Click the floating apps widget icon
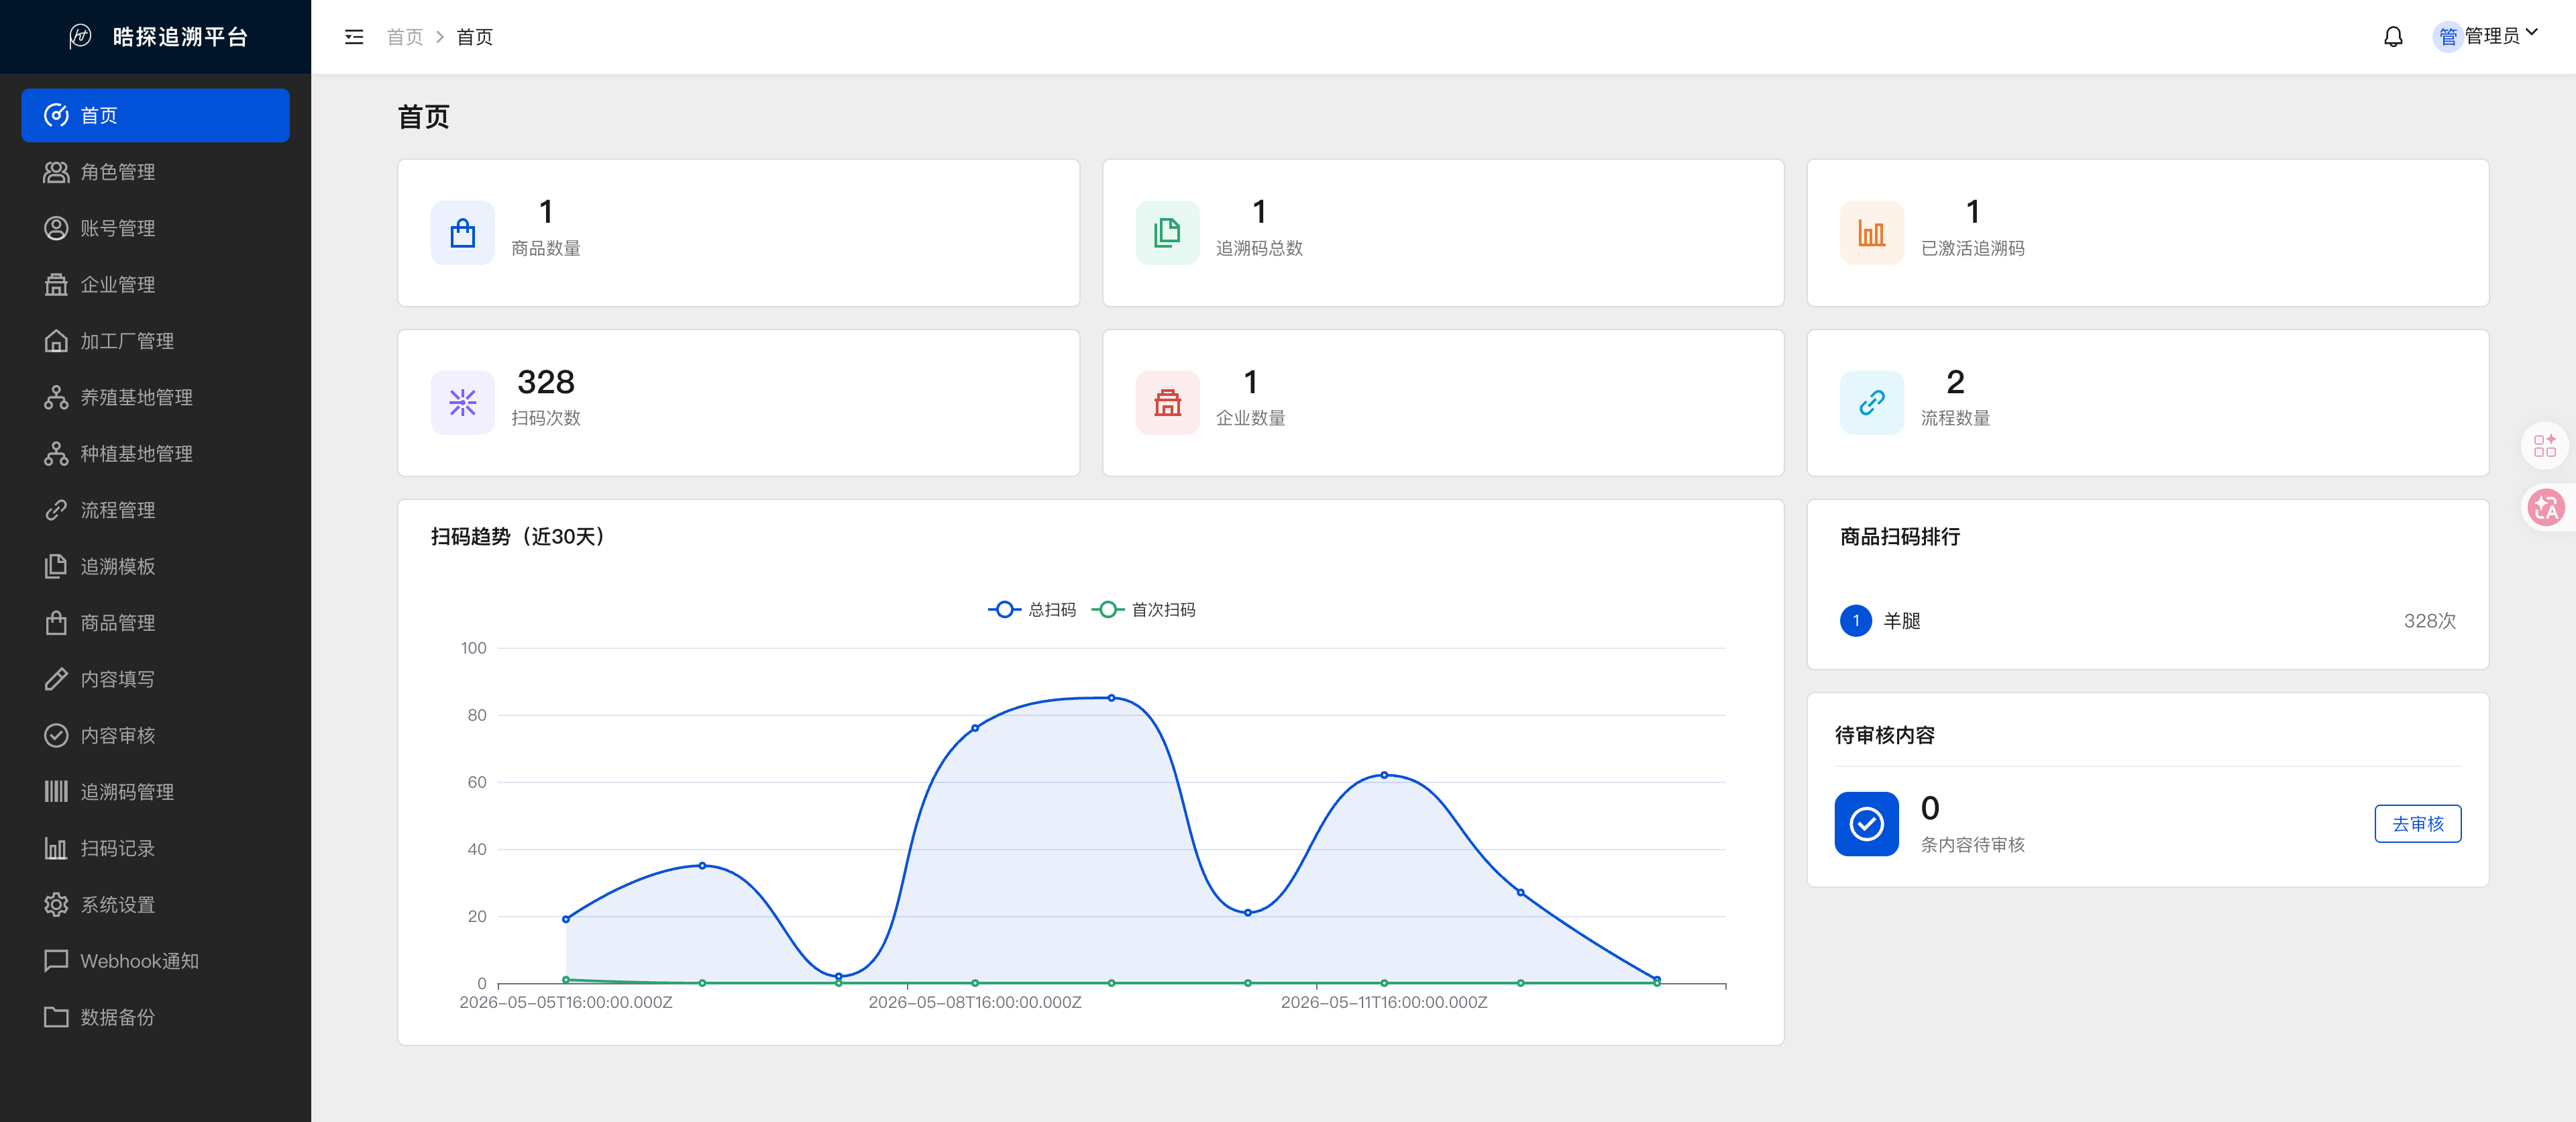2576x1122 pixels. pyautogui.click(x=2545, y=446)
